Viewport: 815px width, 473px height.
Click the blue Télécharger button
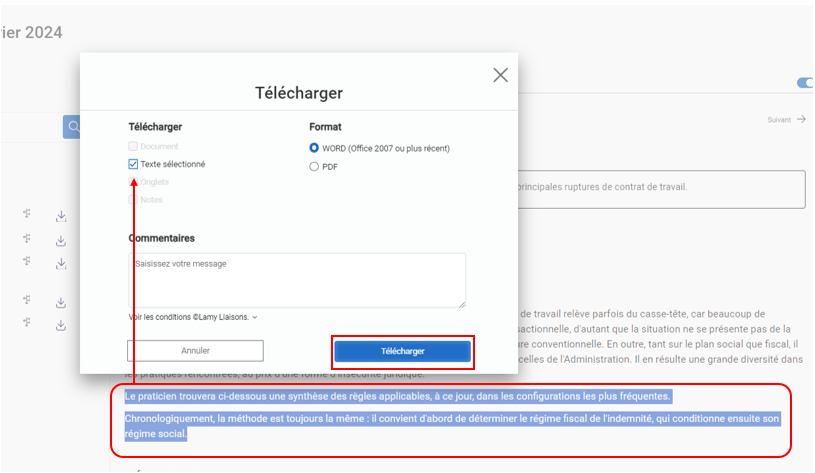(x=402, y=351)
